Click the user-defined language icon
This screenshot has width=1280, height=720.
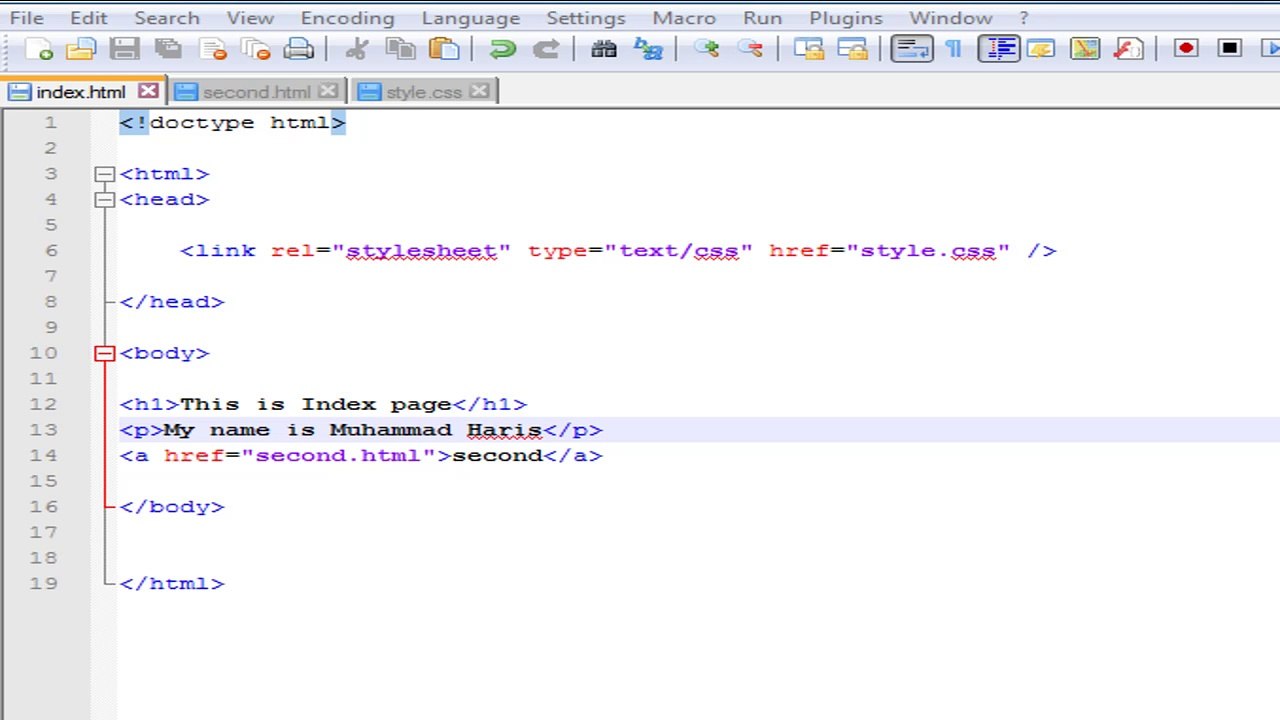[x=1041, y=49]
